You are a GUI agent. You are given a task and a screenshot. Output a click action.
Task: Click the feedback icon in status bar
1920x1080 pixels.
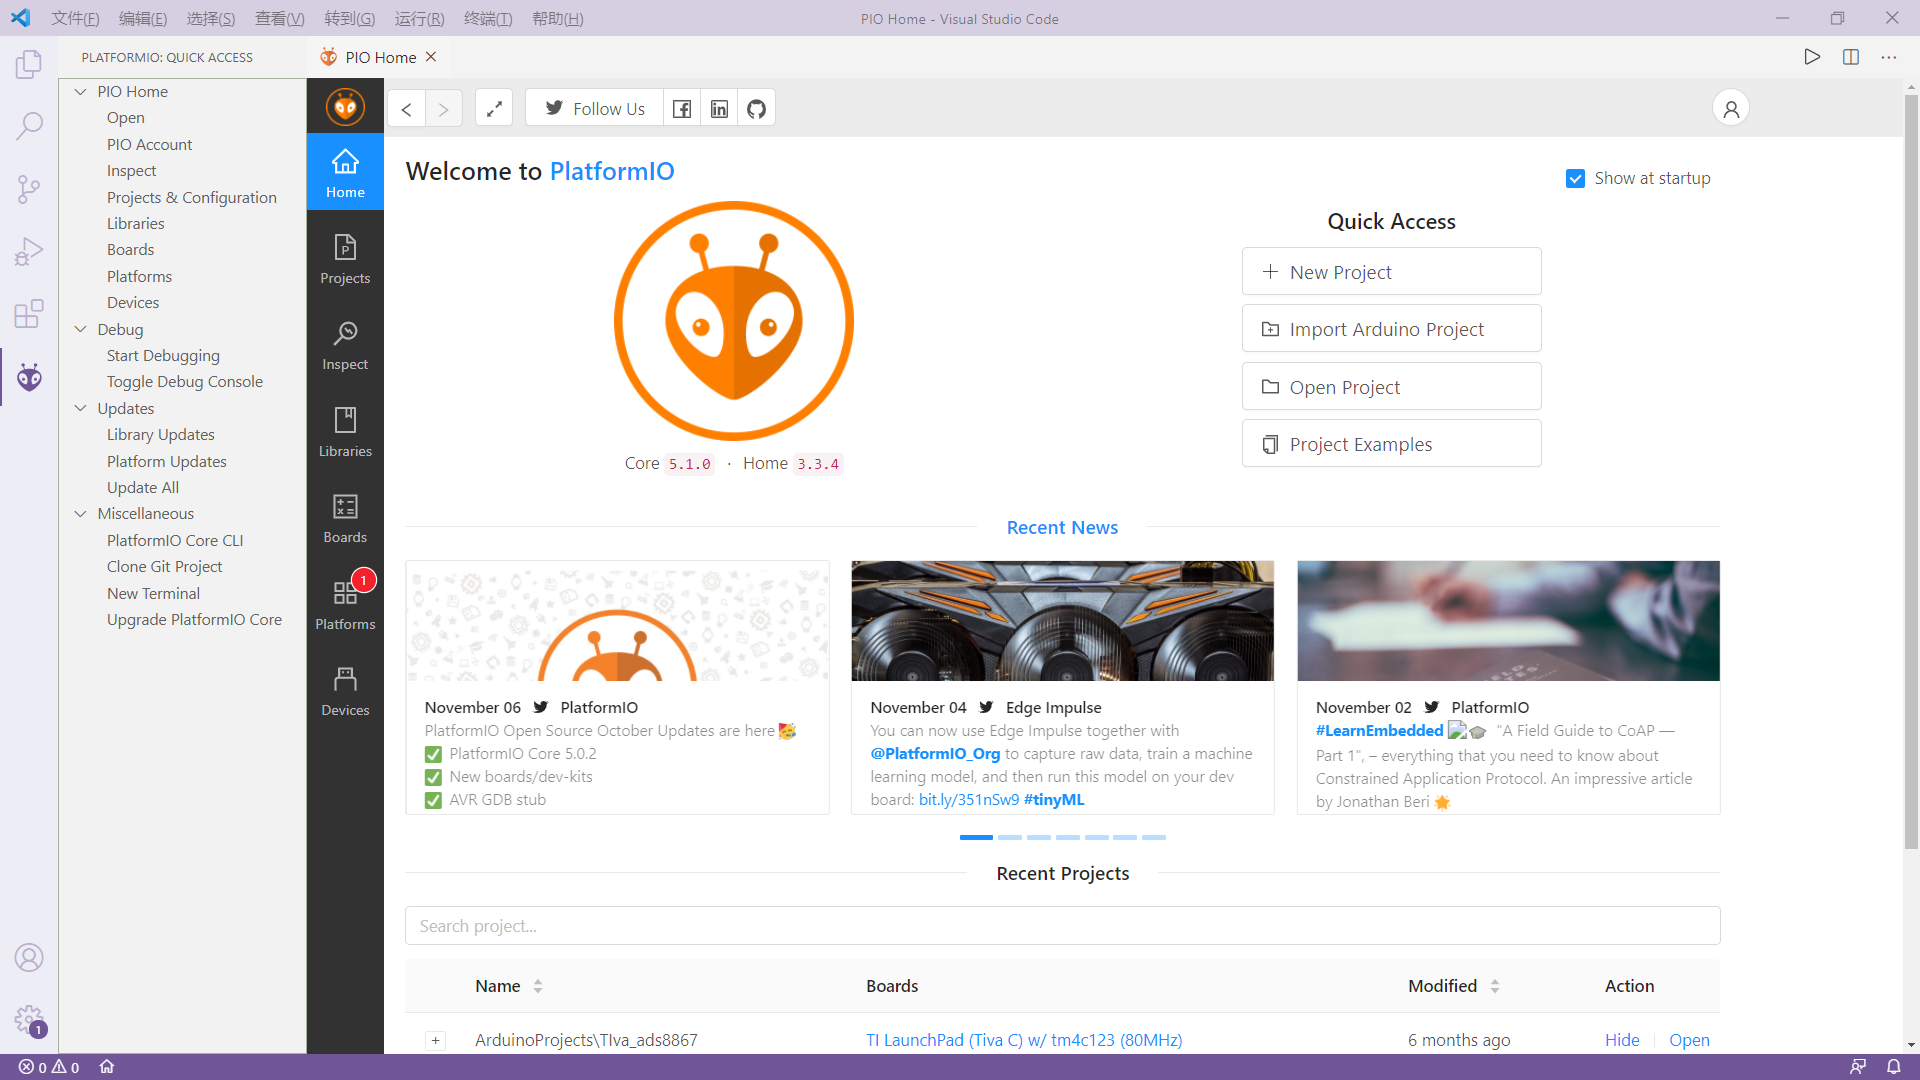1858,1067
